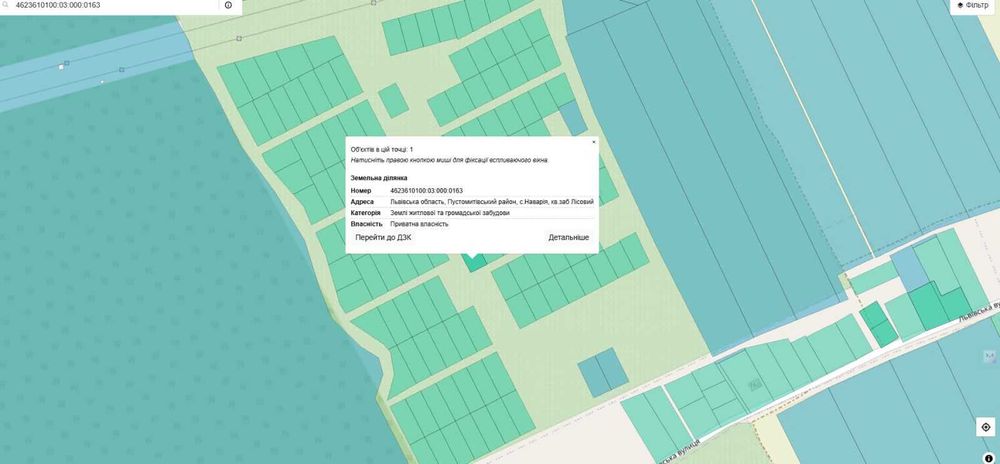
Task: Locate my position with the target button
Action: pyautogui.click(x=986, y=427)
